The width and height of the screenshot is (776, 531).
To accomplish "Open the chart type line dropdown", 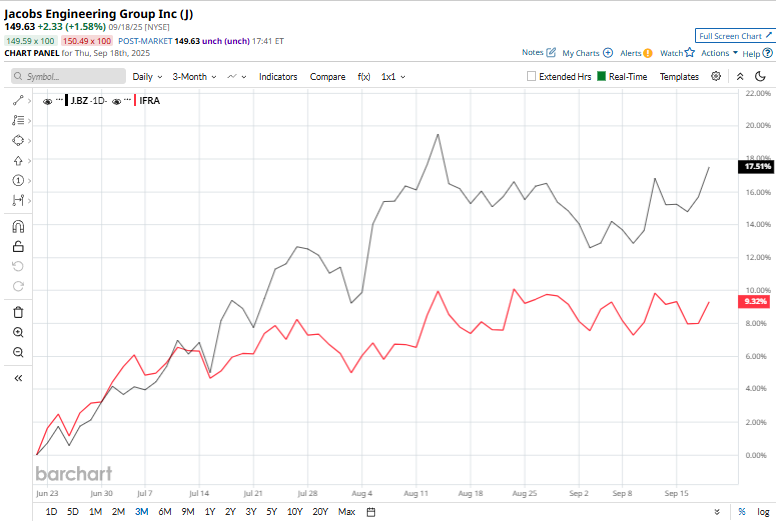I will (x=237, y=77).
